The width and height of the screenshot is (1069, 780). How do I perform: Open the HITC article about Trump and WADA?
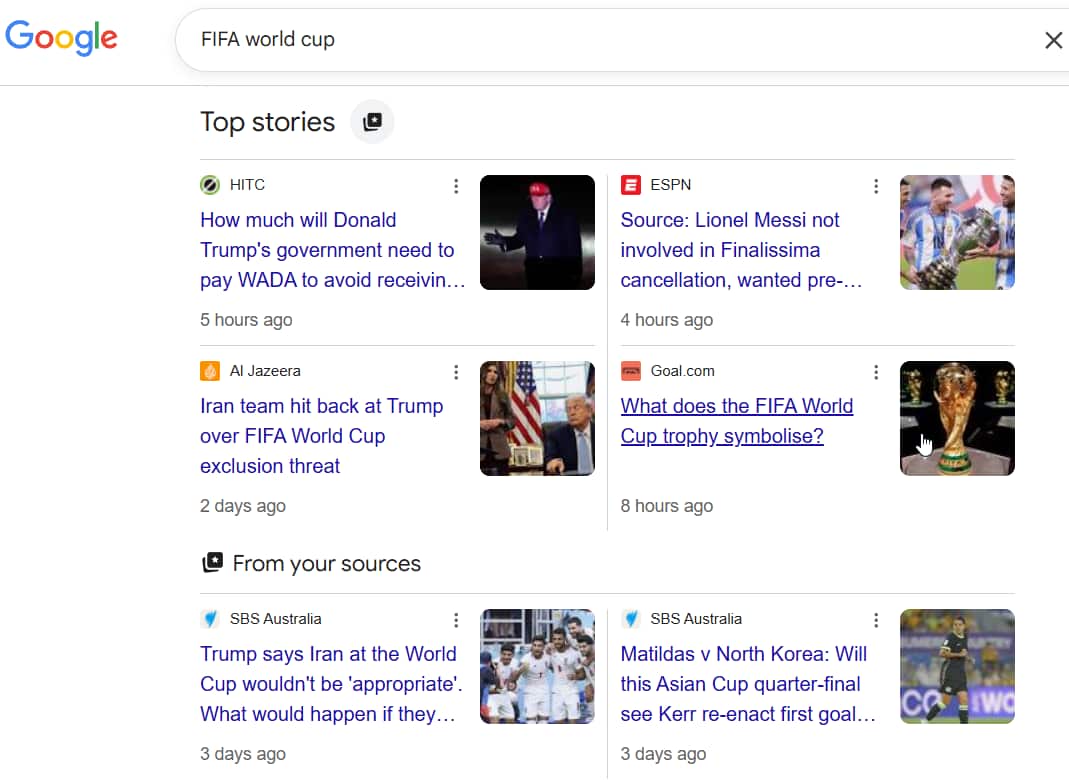click(x=329, y=250)
